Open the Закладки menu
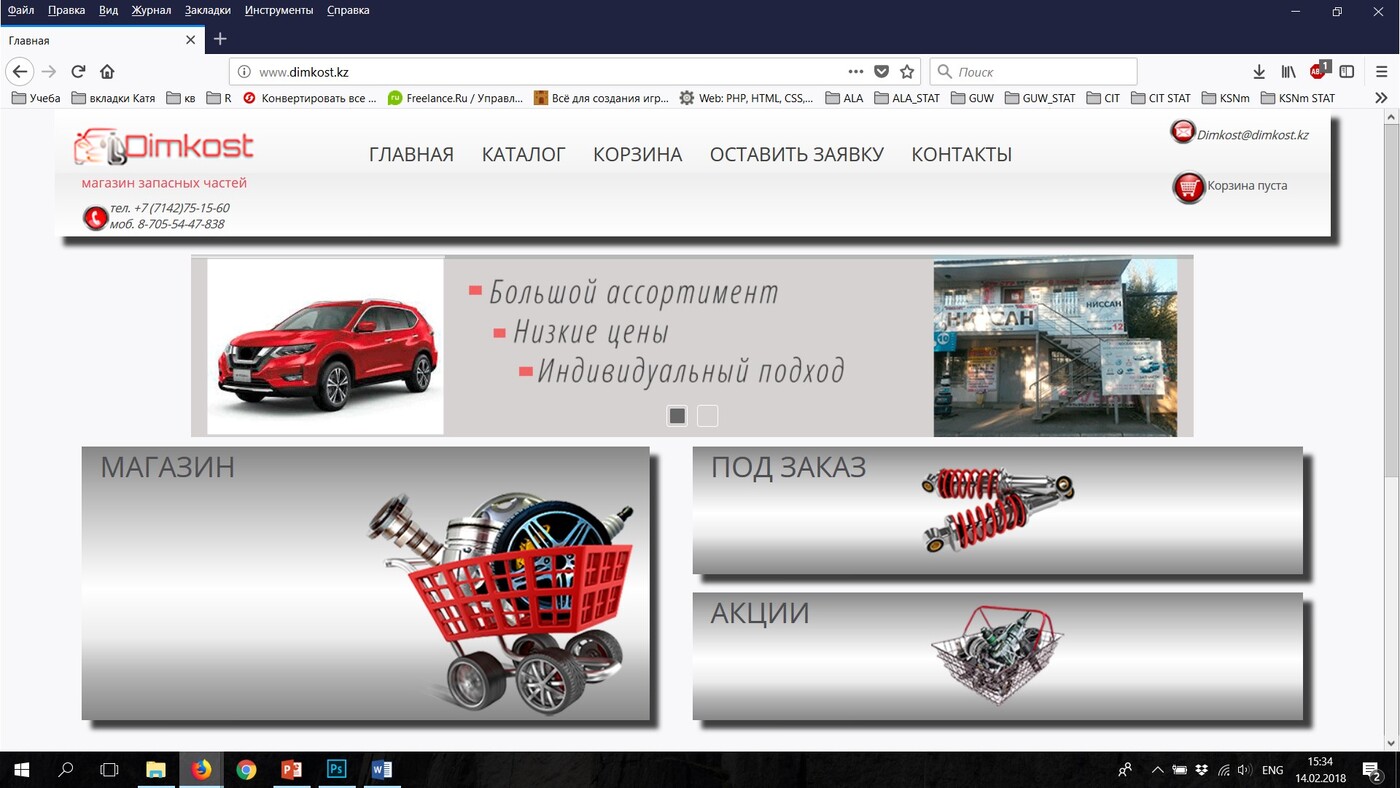 [207, 10]
